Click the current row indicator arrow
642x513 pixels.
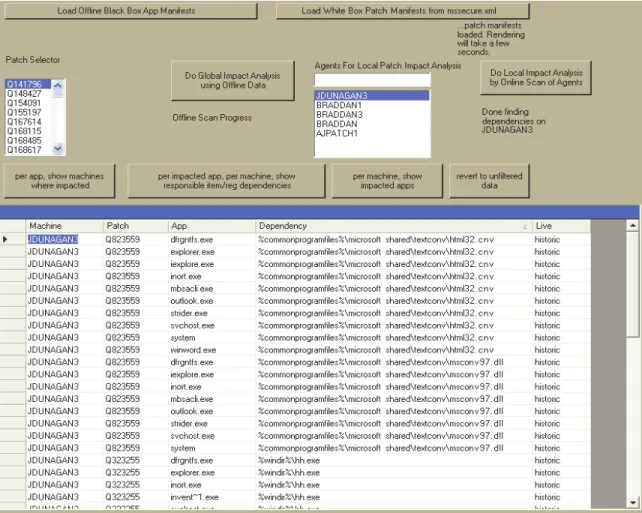tap(5, 239)
